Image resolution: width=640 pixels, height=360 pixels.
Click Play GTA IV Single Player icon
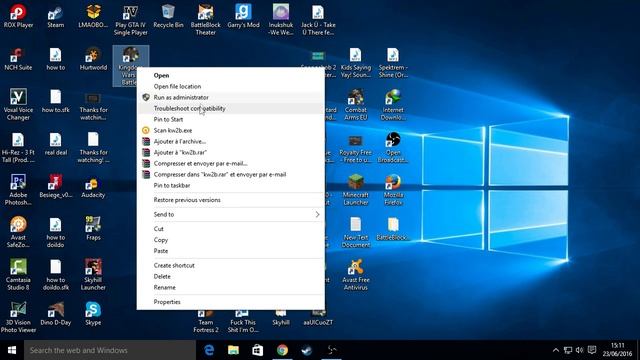[x=131, y=20]
